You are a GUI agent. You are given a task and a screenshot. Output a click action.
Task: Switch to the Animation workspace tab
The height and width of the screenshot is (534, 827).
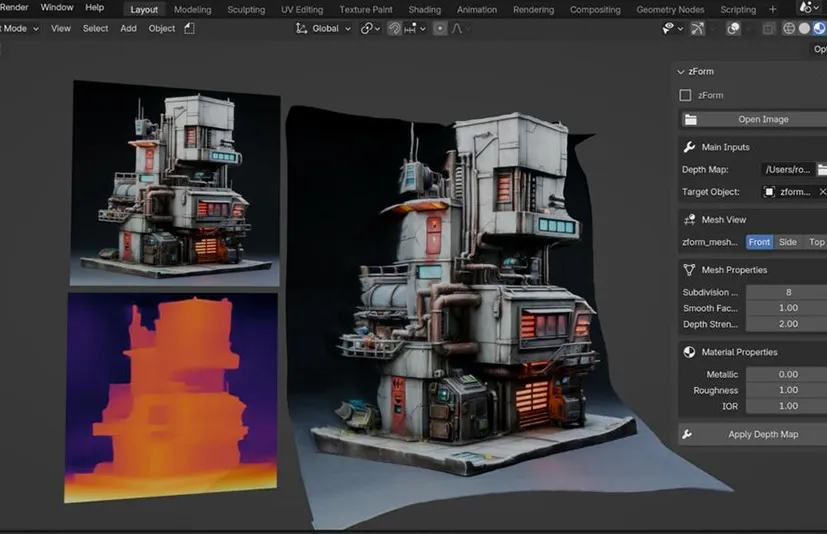tap(477, 9)
